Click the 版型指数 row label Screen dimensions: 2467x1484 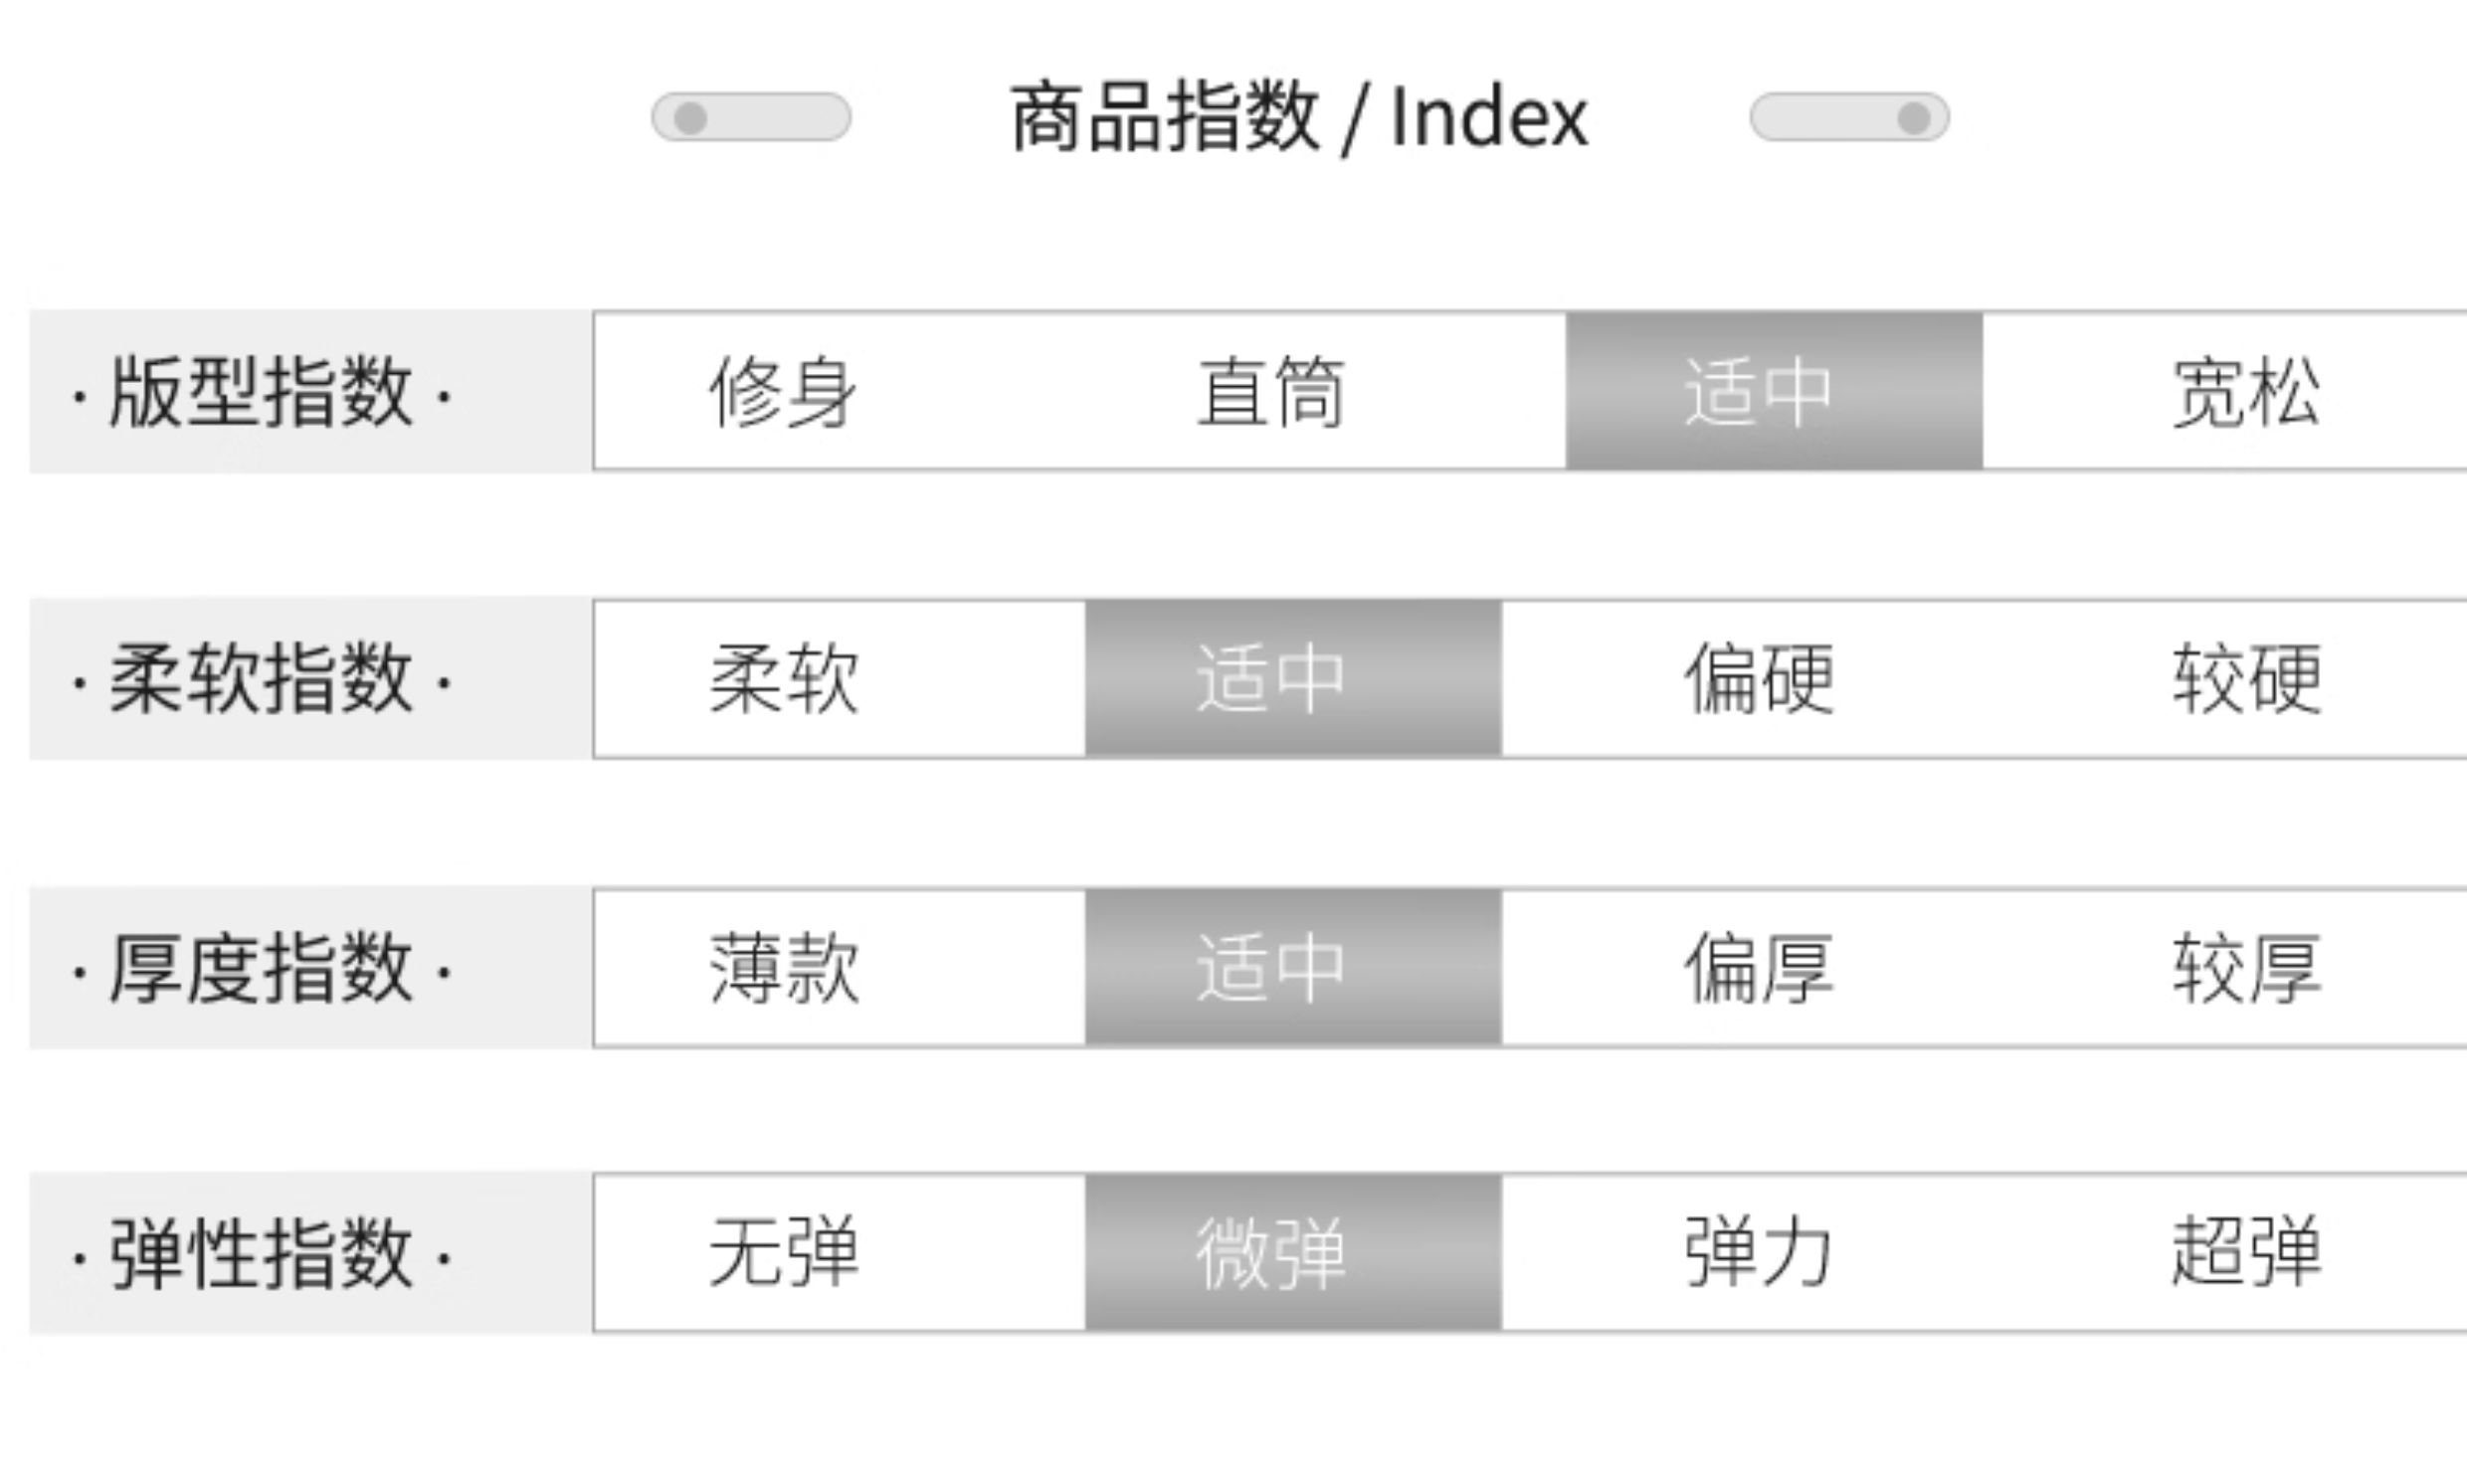pos(262,392)
